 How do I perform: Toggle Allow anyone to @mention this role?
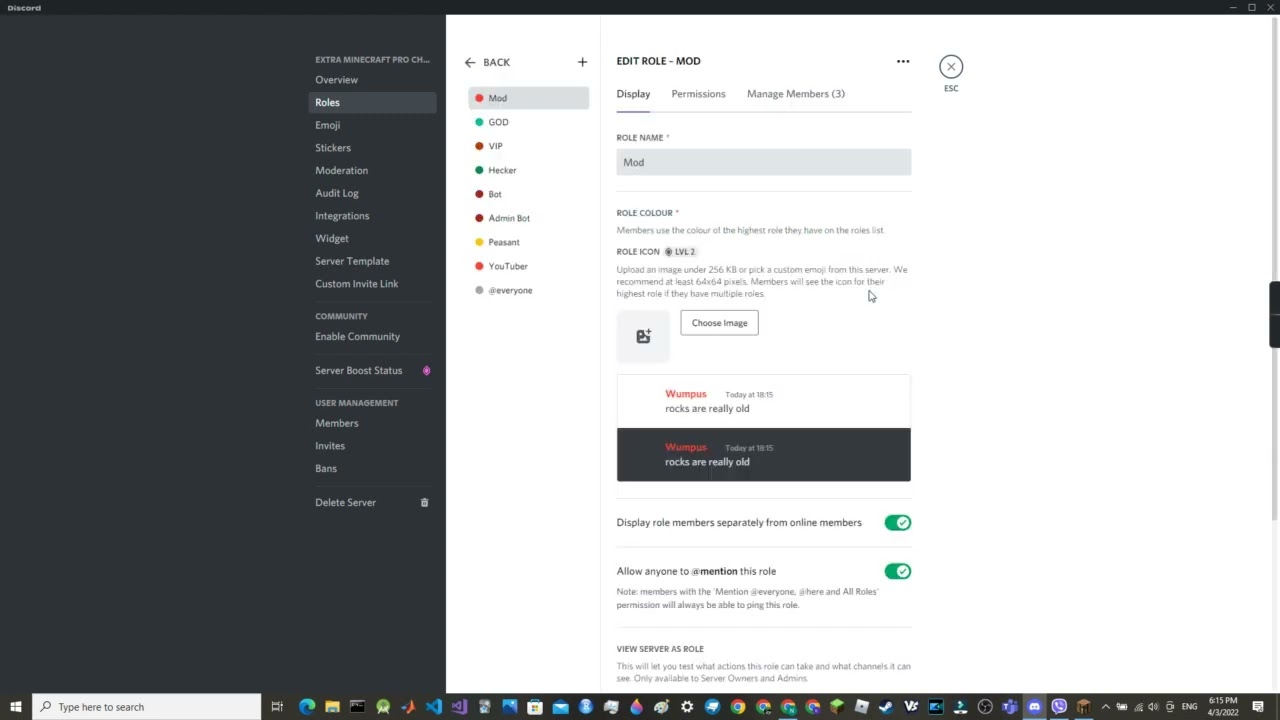pos(897,571)
